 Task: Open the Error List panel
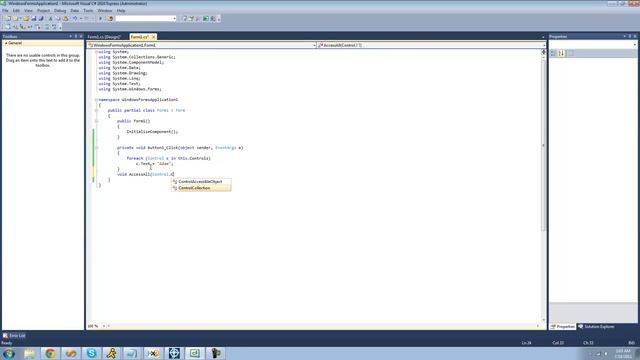[x=14, y=336]
